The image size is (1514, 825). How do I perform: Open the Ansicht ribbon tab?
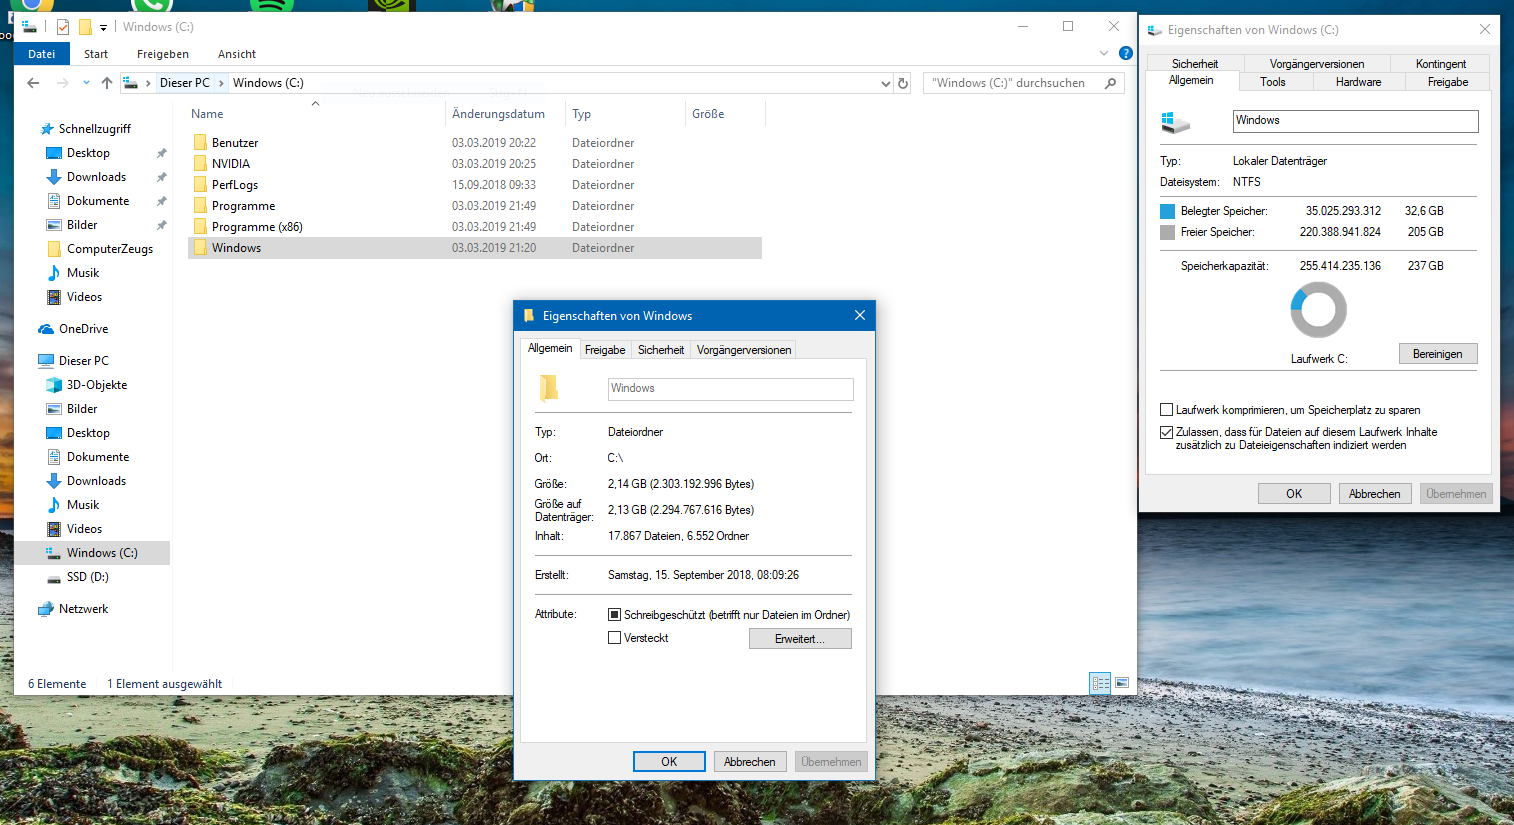coord(237,54)
